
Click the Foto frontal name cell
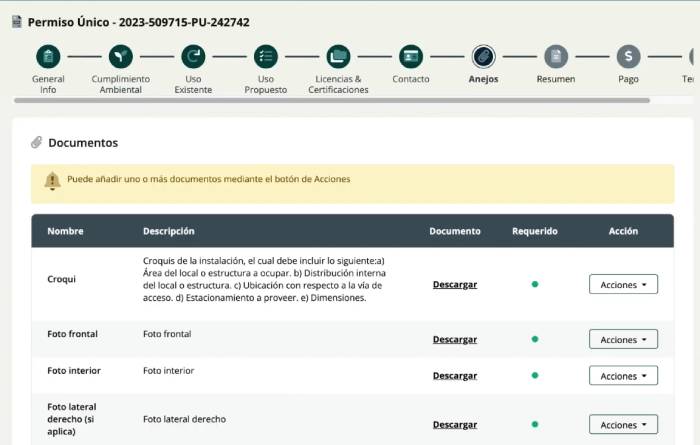tap(72, 334)
